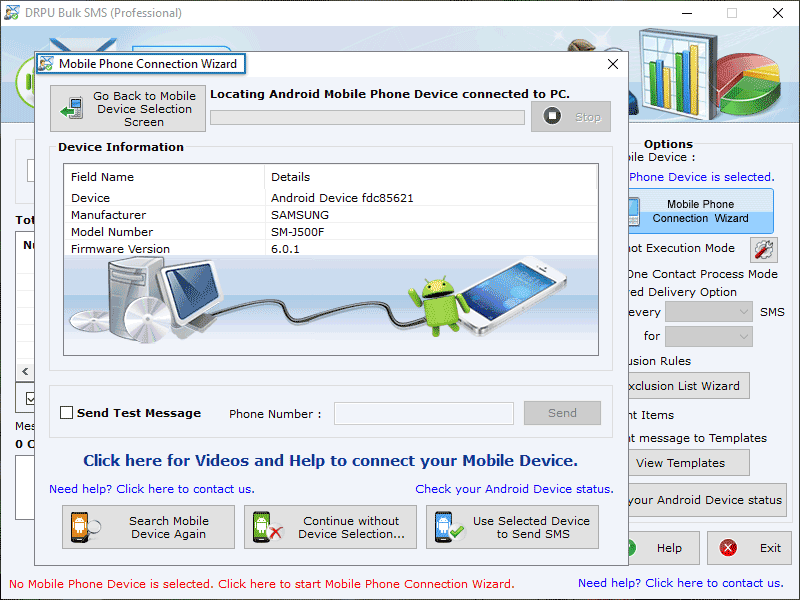Click the Execution Mode tool icon
The width and height of the screenshot is (800, 600).
tap(762, 249)
